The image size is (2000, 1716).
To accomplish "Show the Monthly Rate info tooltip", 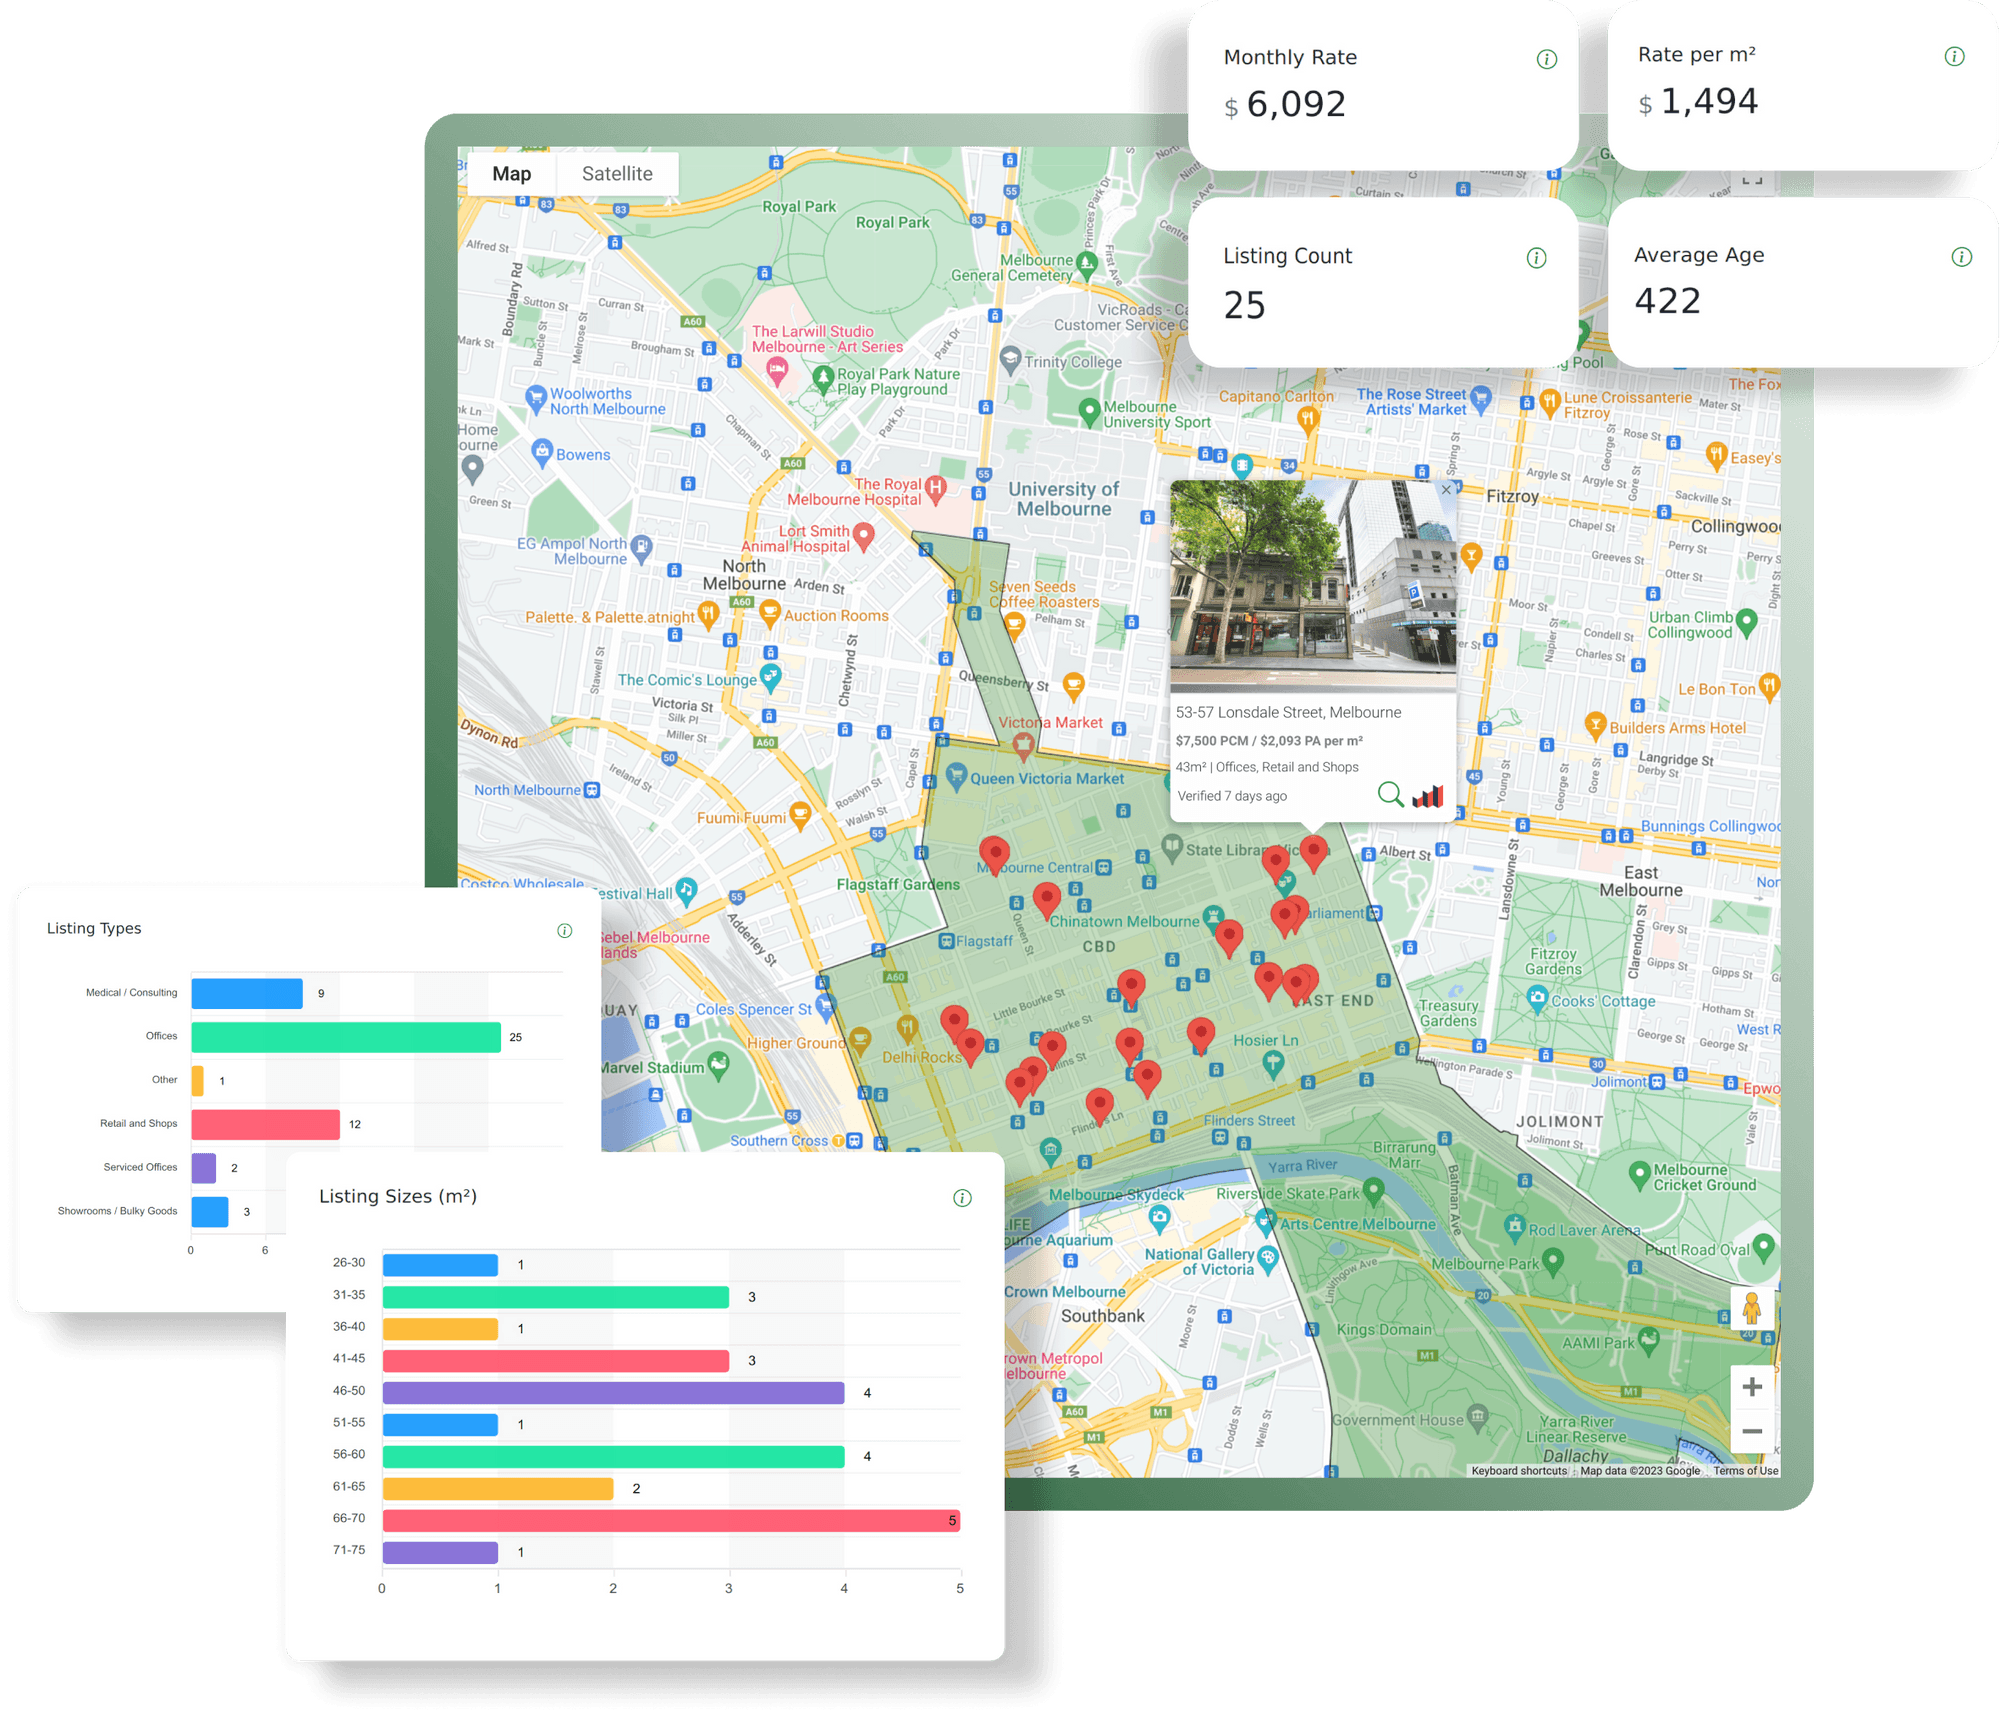I will (1546, 58).
